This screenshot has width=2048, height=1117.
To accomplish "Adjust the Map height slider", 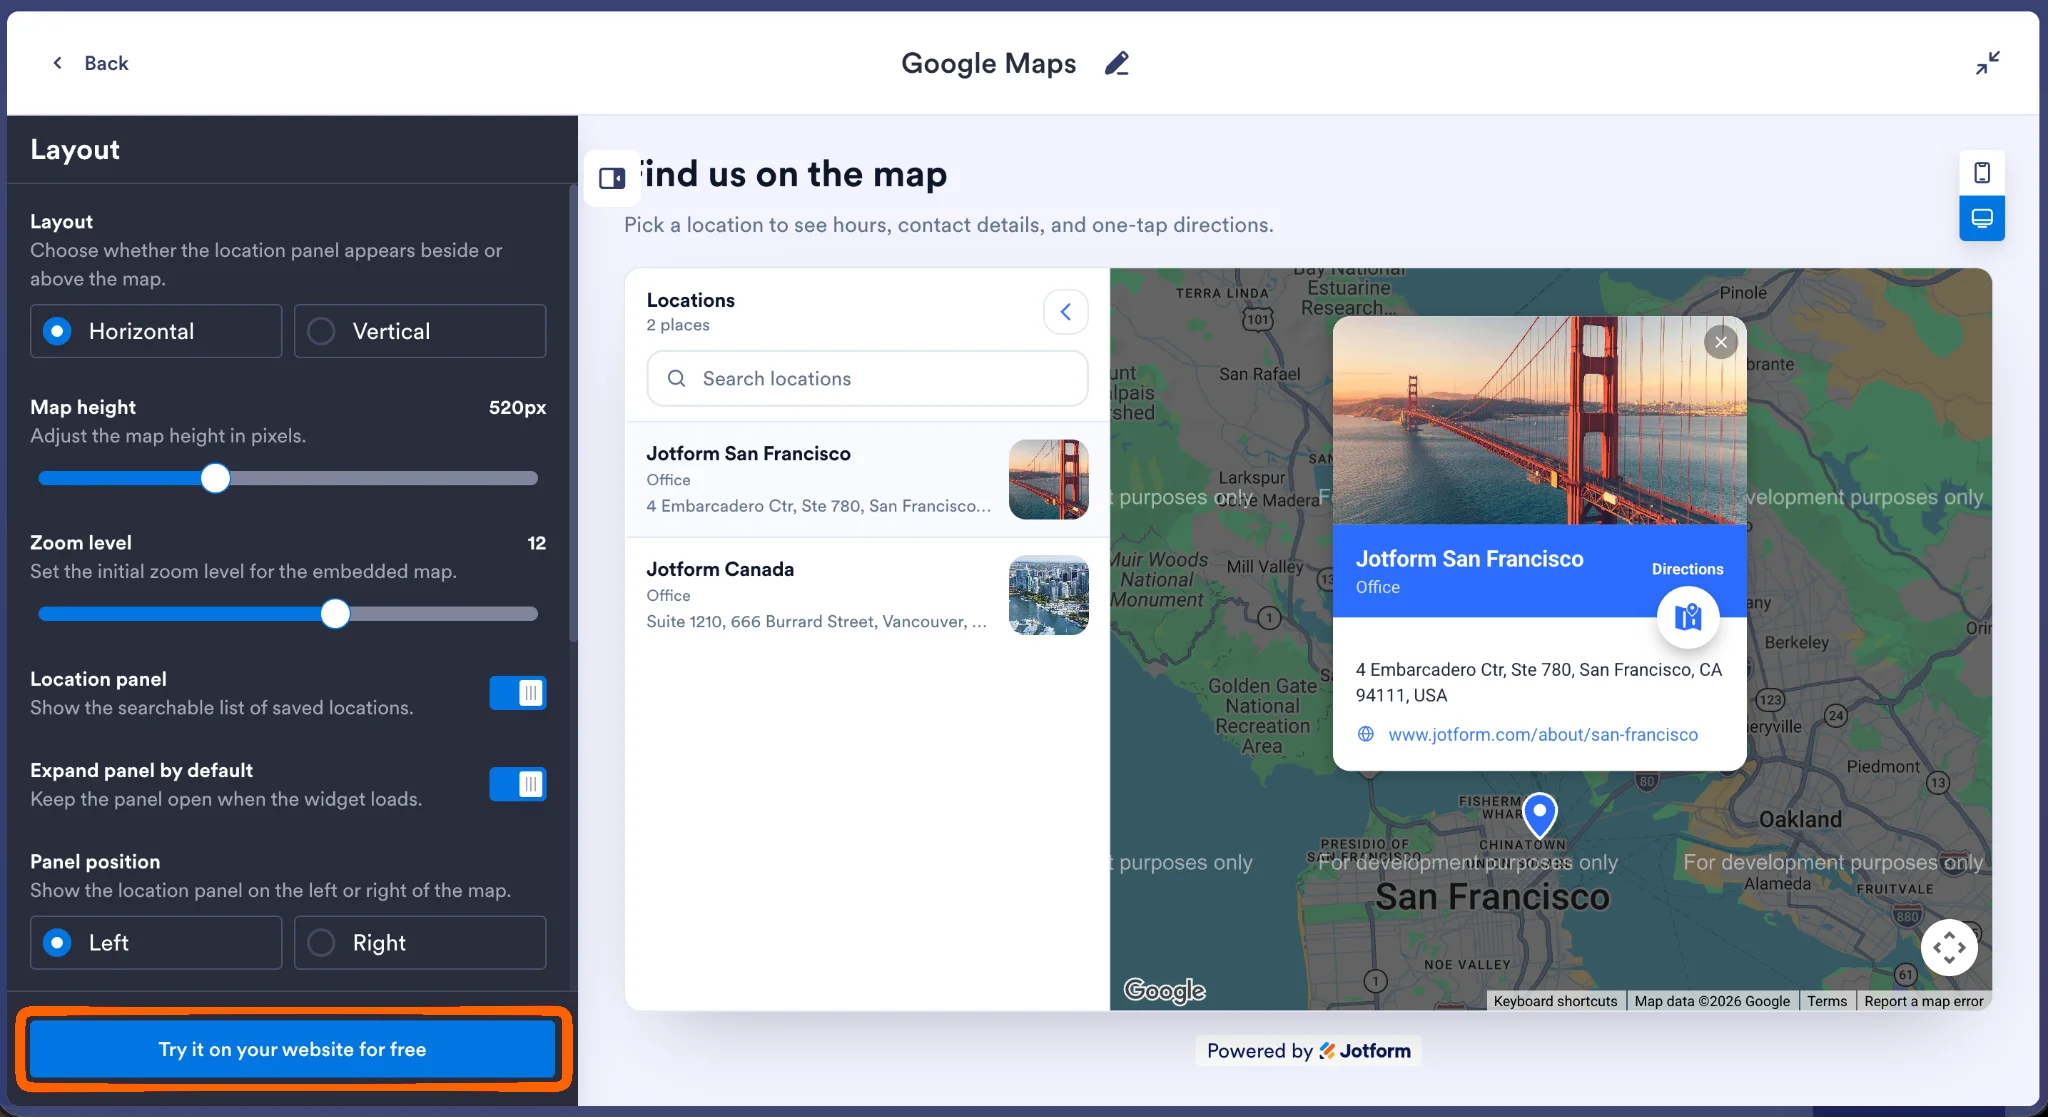I will click(x=215, y=479).
